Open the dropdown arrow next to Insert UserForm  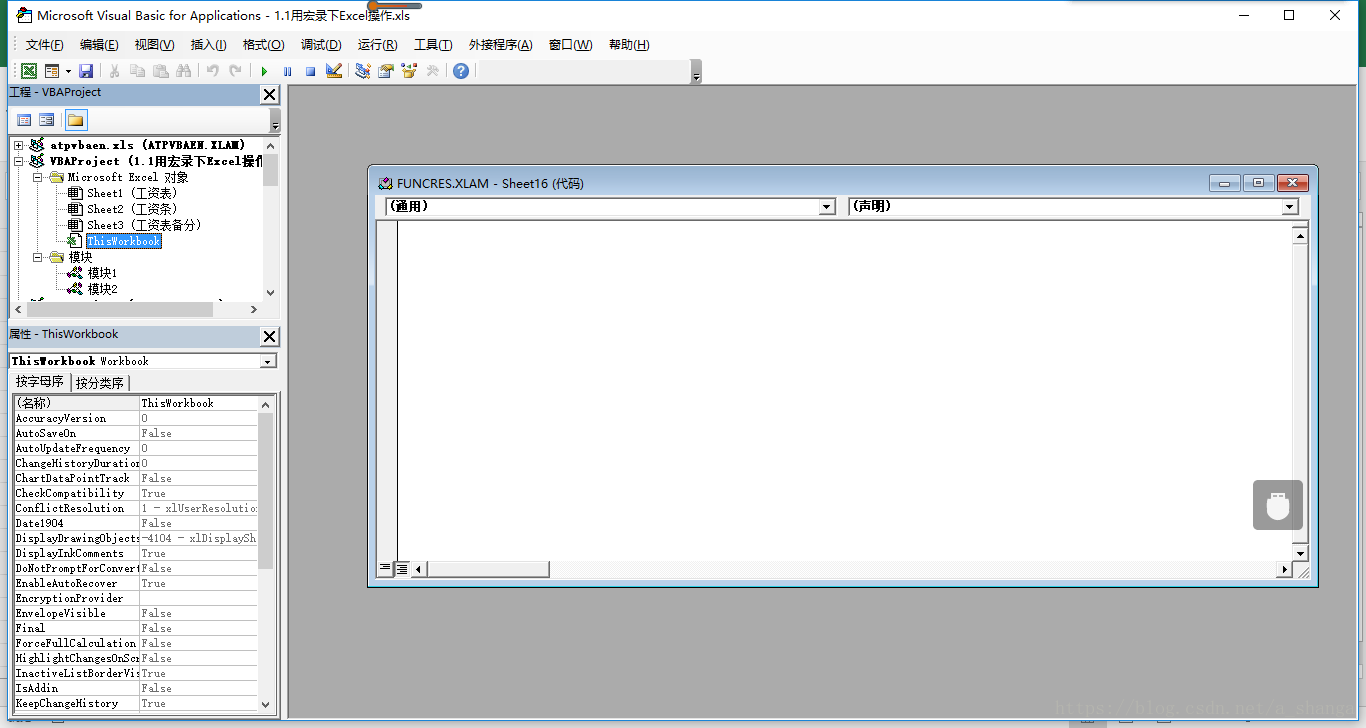pos(68,71)
